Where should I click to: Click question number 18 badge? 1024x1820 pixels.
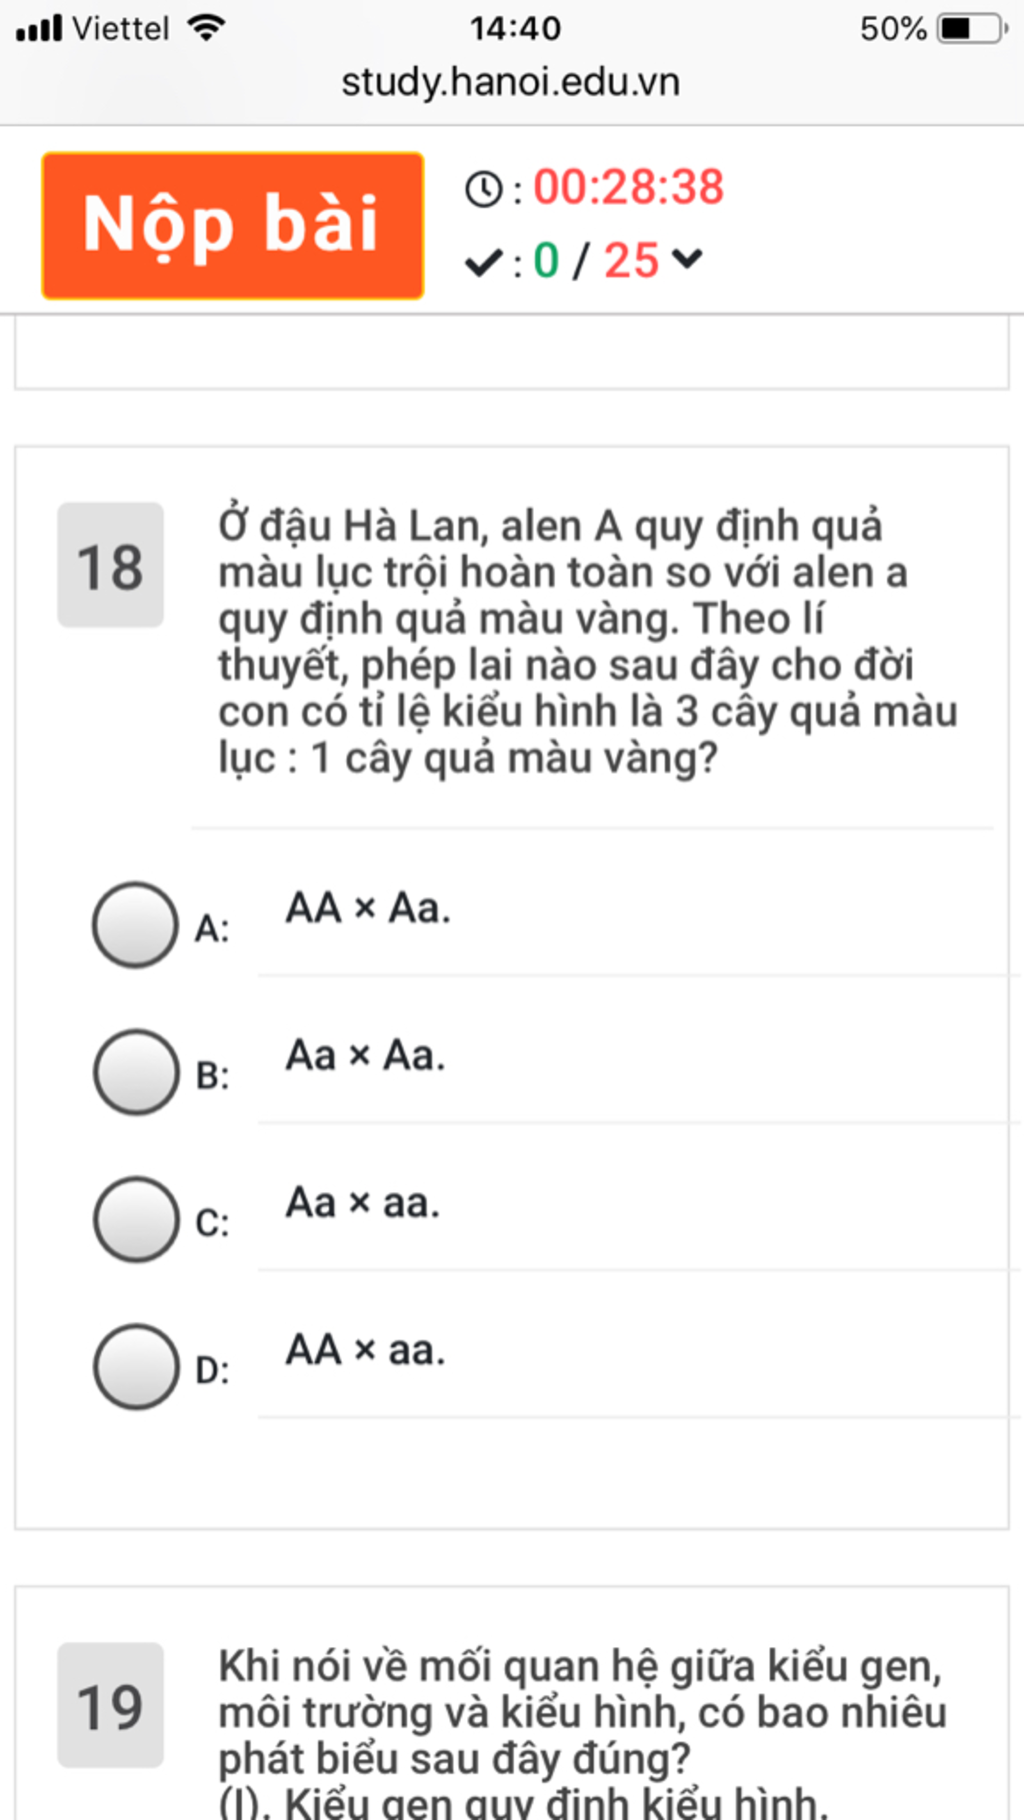[x=110, y=566]
